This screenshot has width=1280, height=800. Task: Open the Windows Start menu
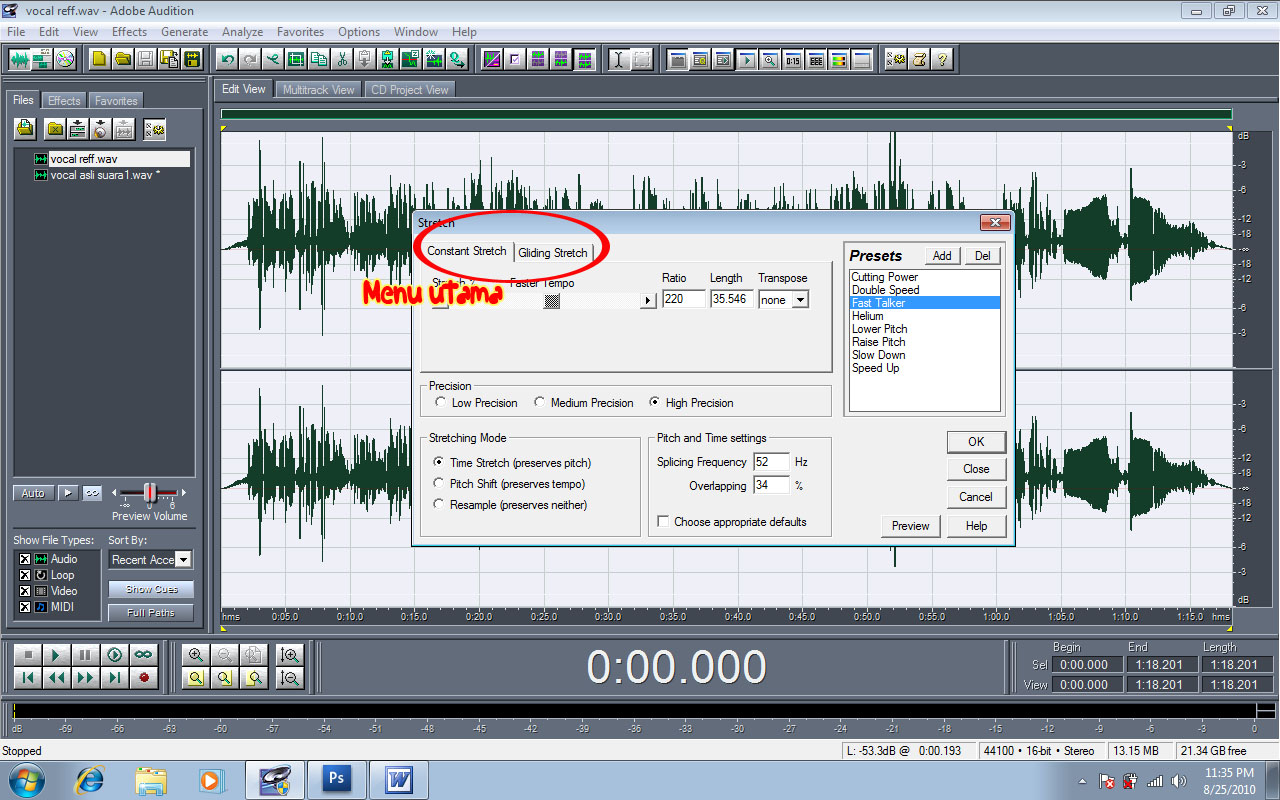click(x=26, y=779)
